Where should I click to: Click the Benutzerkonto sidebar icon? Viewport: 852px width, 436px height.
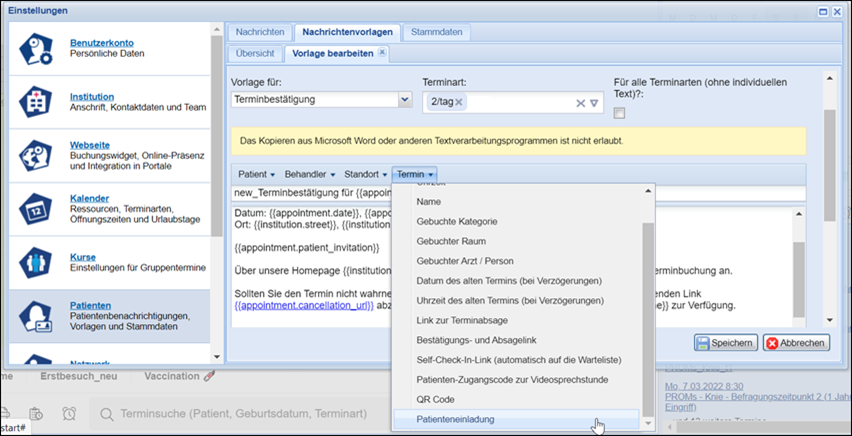tap(35, 49)
